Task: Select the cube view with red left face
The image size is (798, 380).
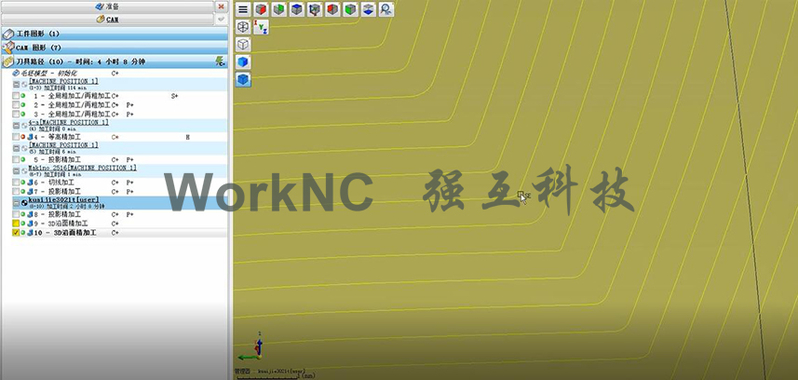Action: click(x=333, y=9)
